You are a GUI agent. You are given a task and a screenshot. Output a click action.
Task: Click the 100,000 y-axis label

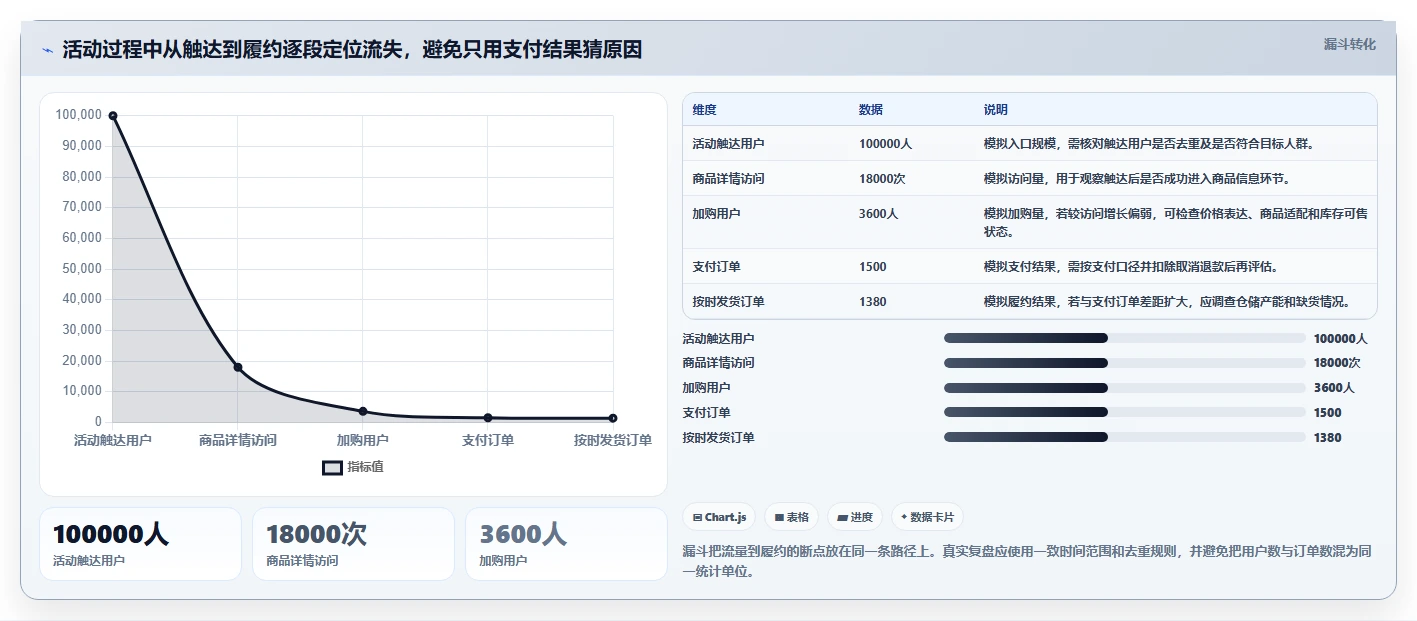pyautogui.click(x=79, y=115)
